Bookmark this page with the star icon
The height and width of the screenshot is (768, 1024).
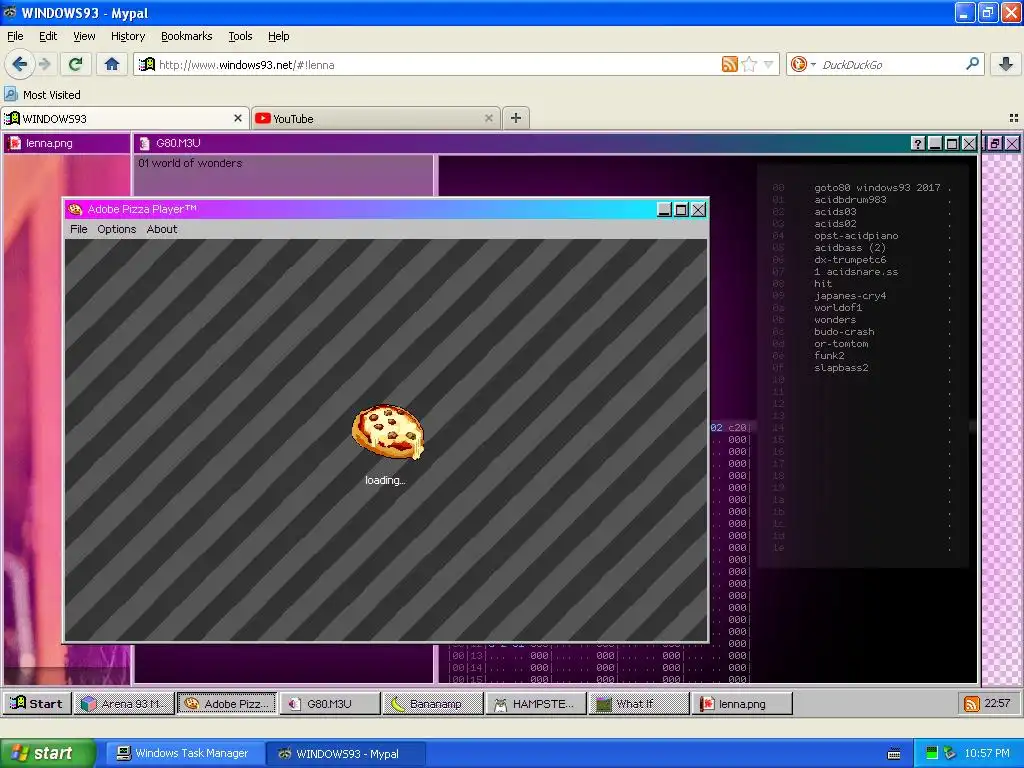pos(749,64)
